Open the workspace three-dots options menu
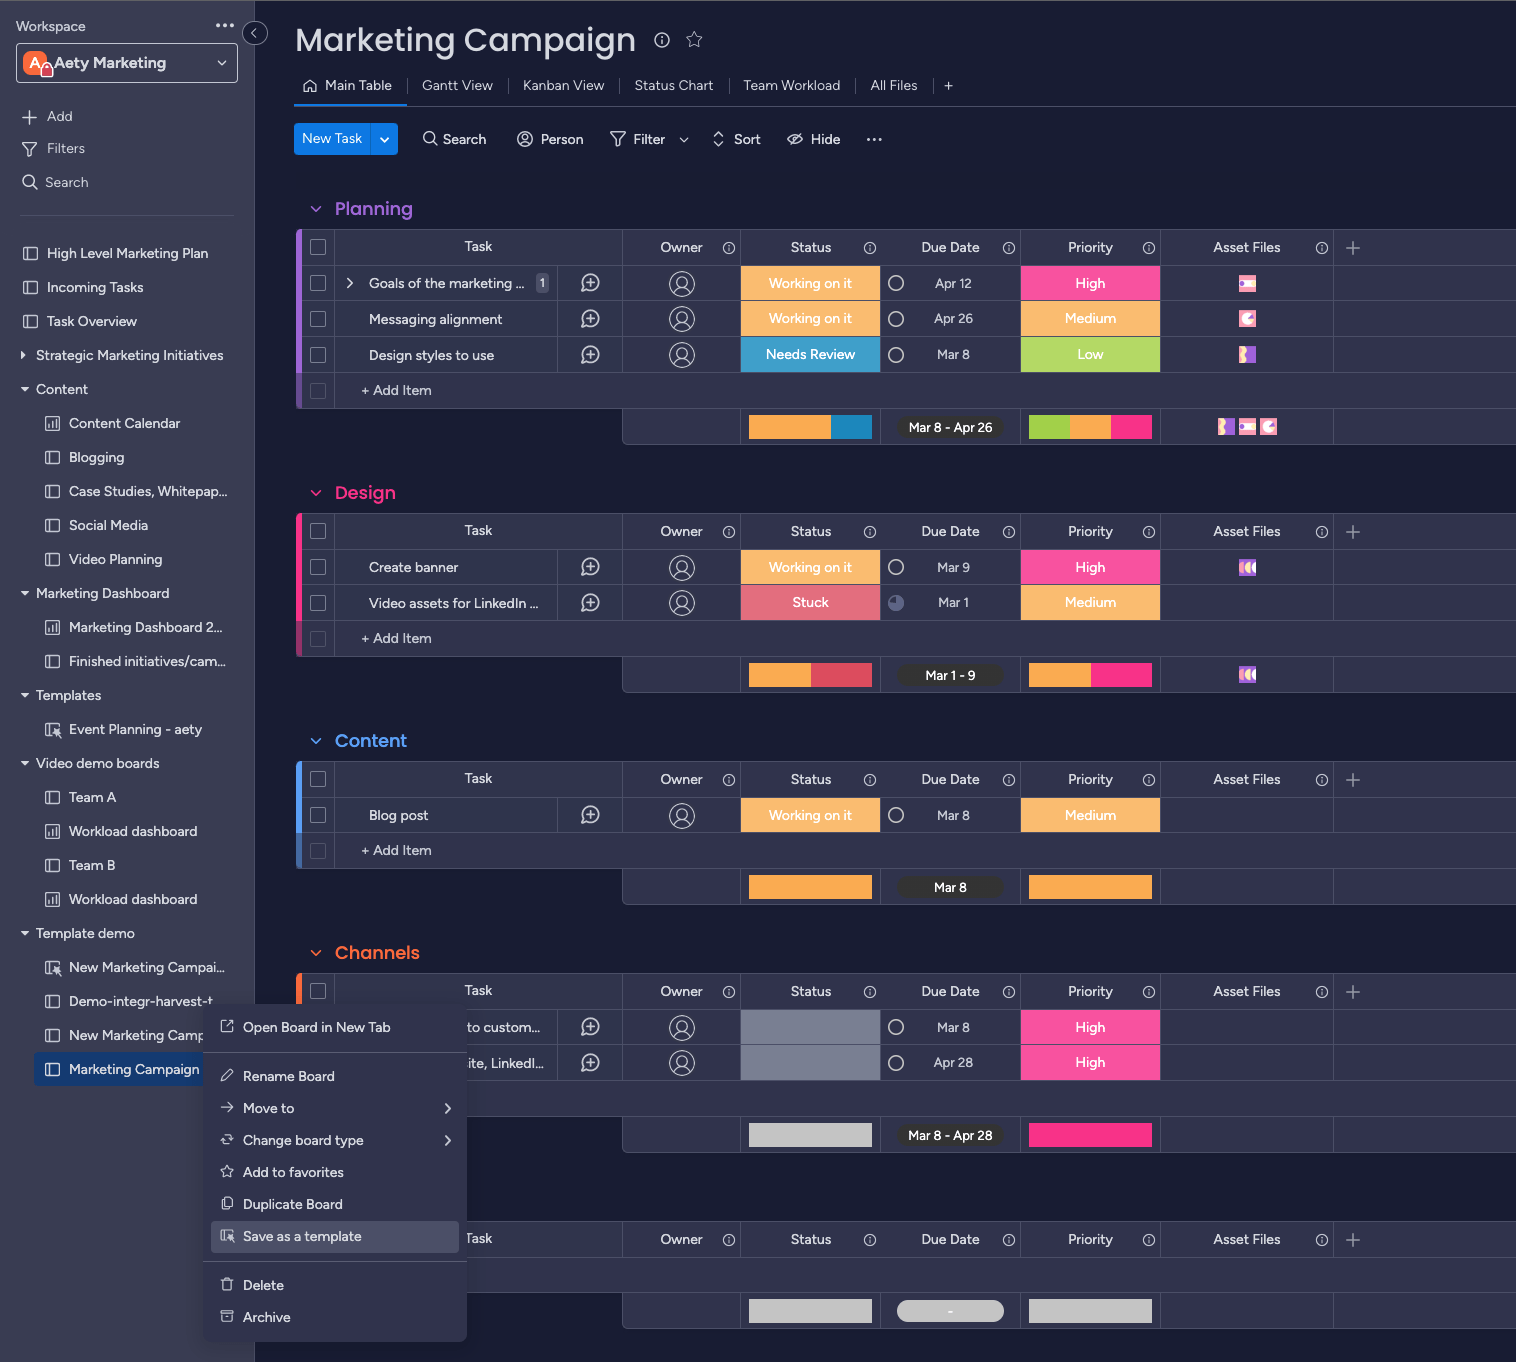 [225, 26]
